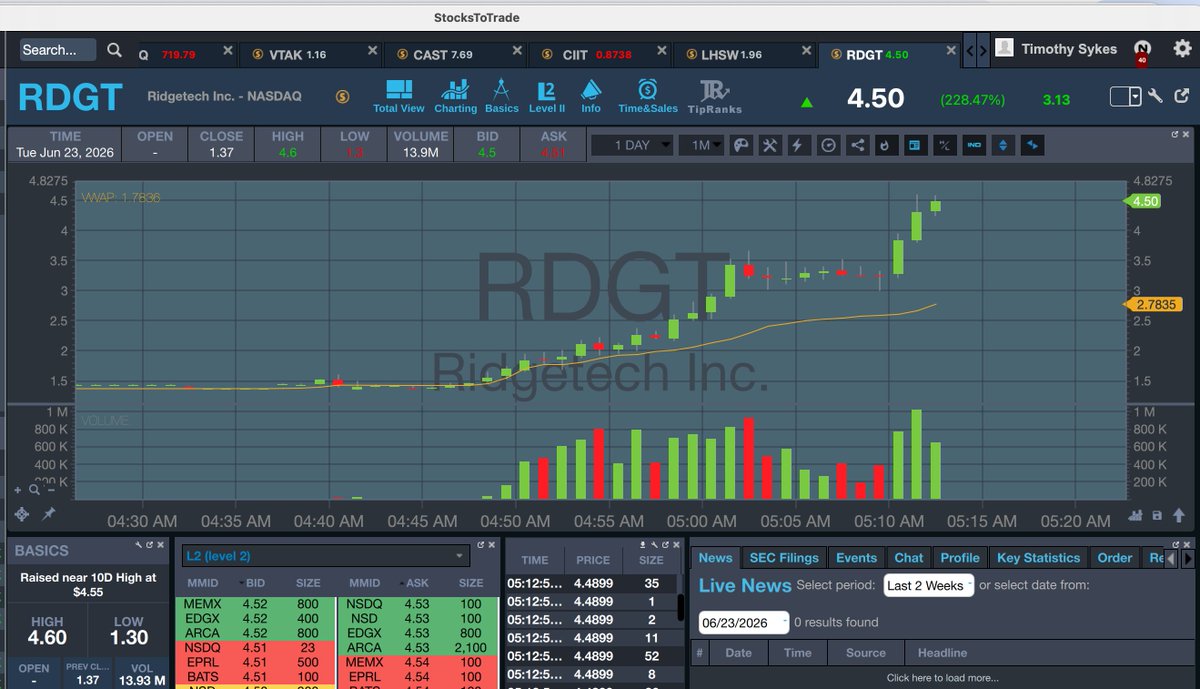Viewport: 1200px width, 689px height.
Task: Open the Last 2 Weeks period dropdown
Action: point(928,585)
